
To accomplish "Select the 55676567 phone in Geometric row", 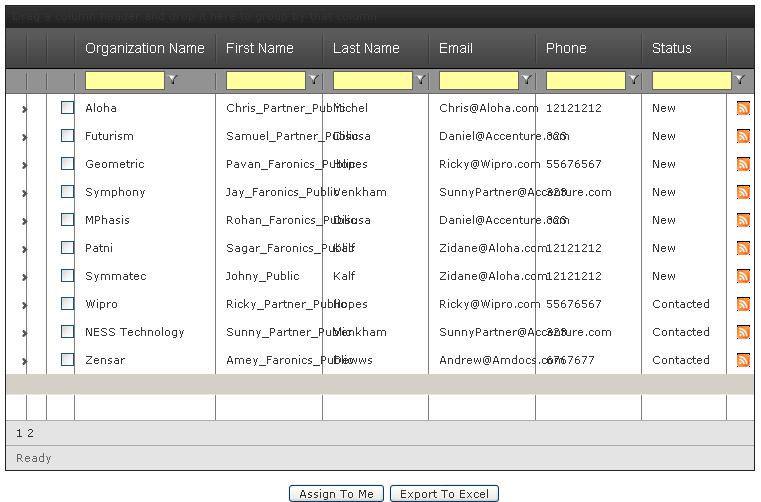I will click(574, 164).
